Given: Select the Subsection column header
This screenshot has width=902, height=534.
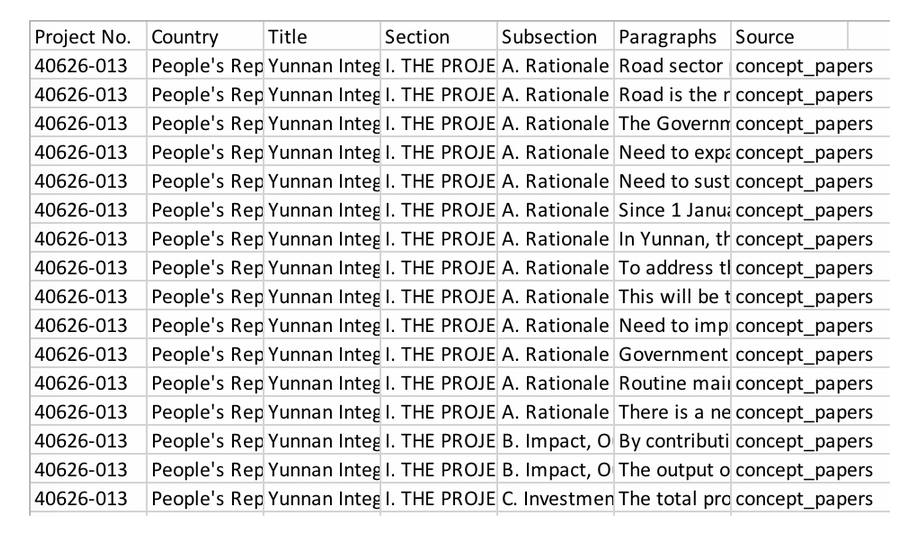Looking at the screenshot, I should tap(556, 36).
